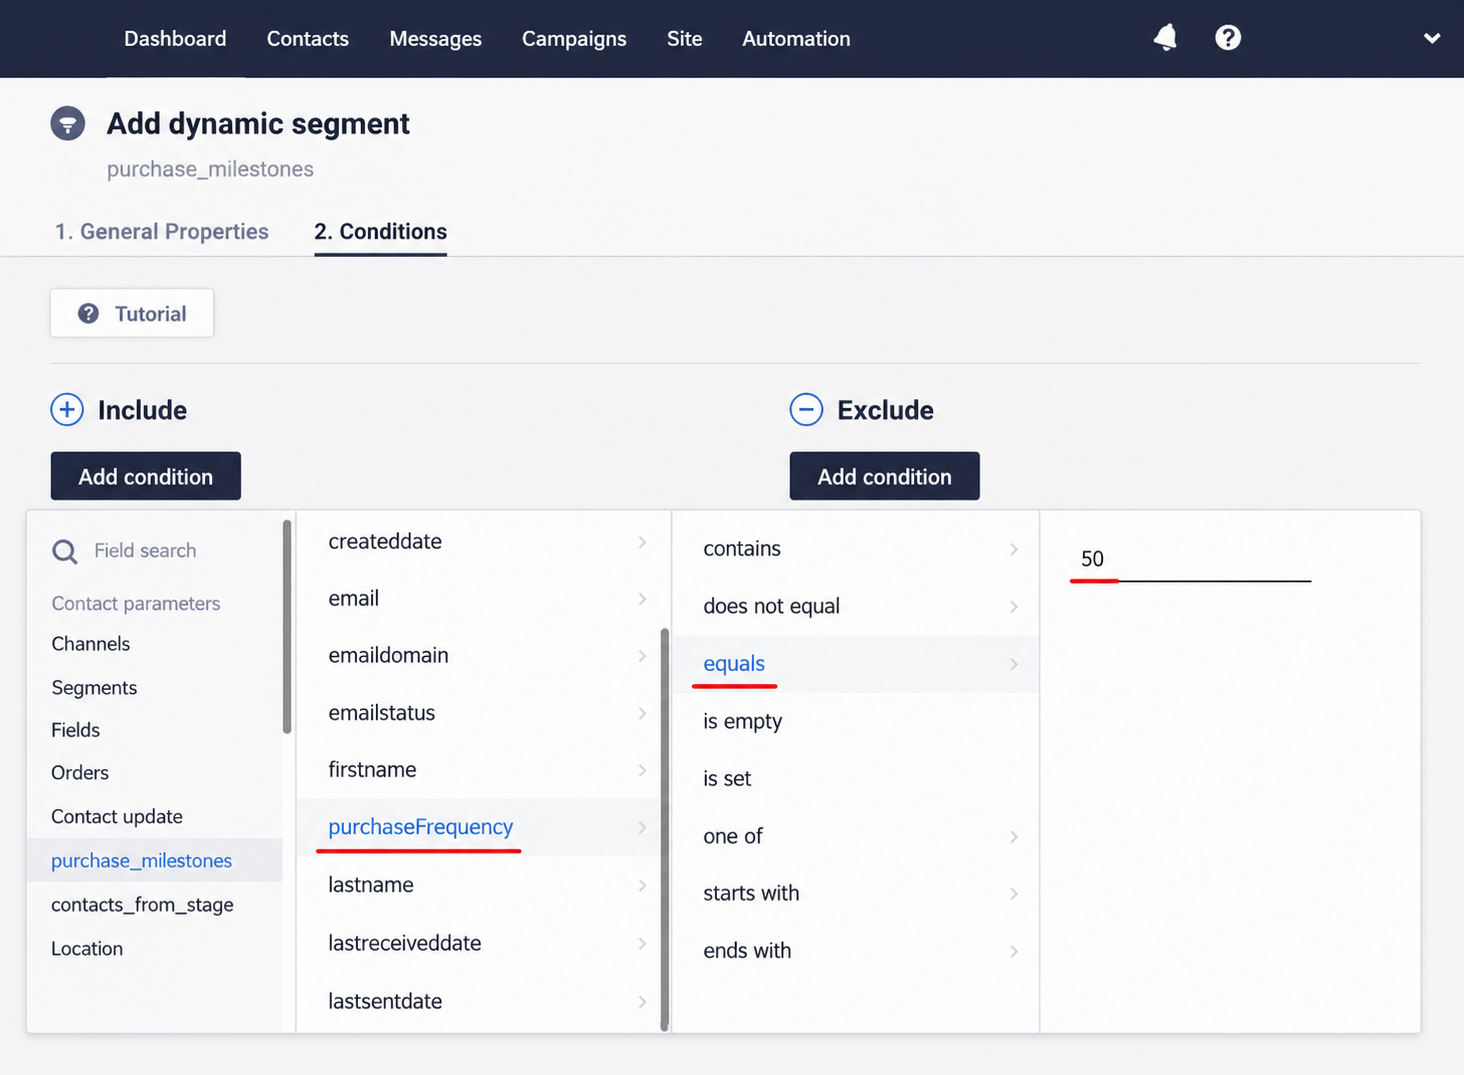The height and width of the screenshot is (1075, 1464).
Task: Click the field list scrollbar
Action: click(665, 829)
